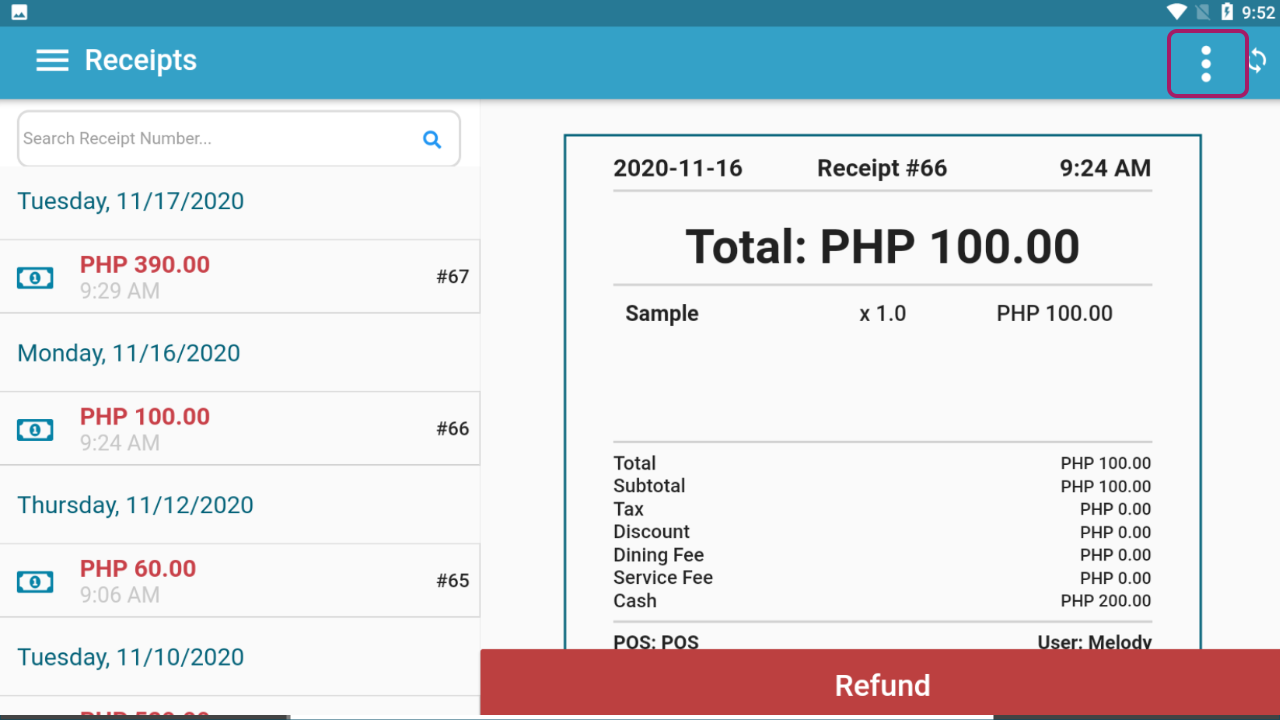Click the POS: POS text
This screenshot has height=720, width=1280.
click(x=656, y=642)
